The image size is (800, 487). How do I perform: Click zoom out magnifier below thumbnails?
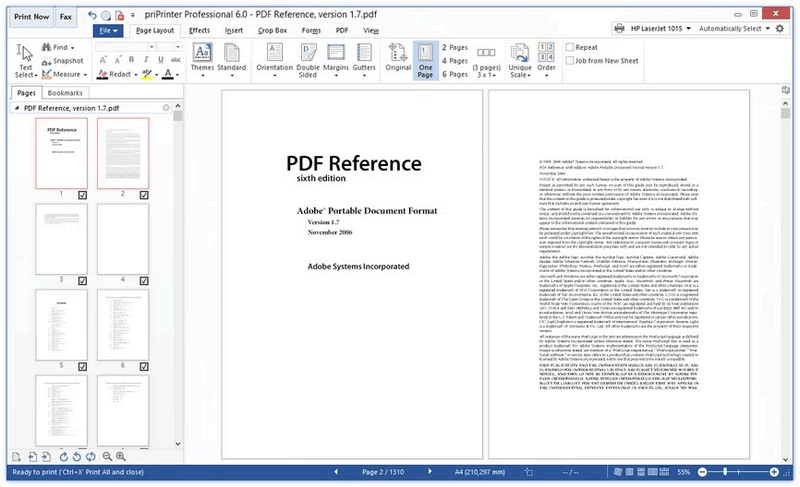coord(107,456)
